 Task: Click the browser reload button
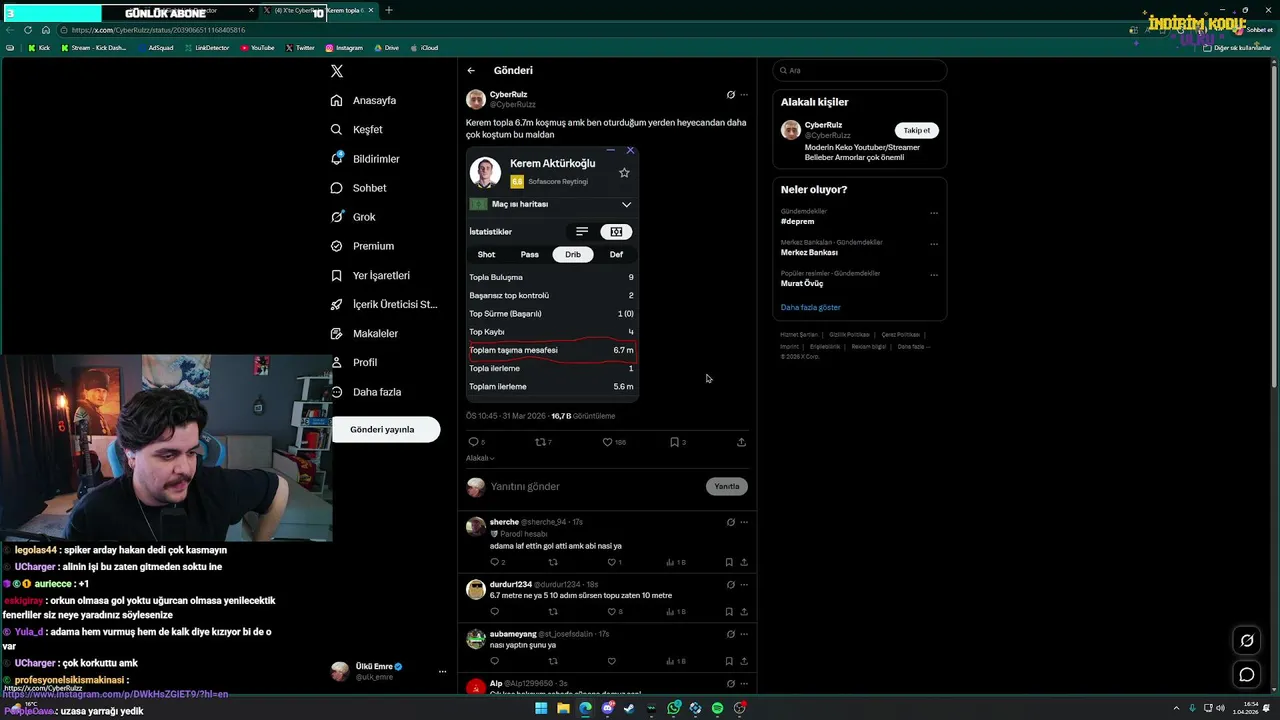28,30
